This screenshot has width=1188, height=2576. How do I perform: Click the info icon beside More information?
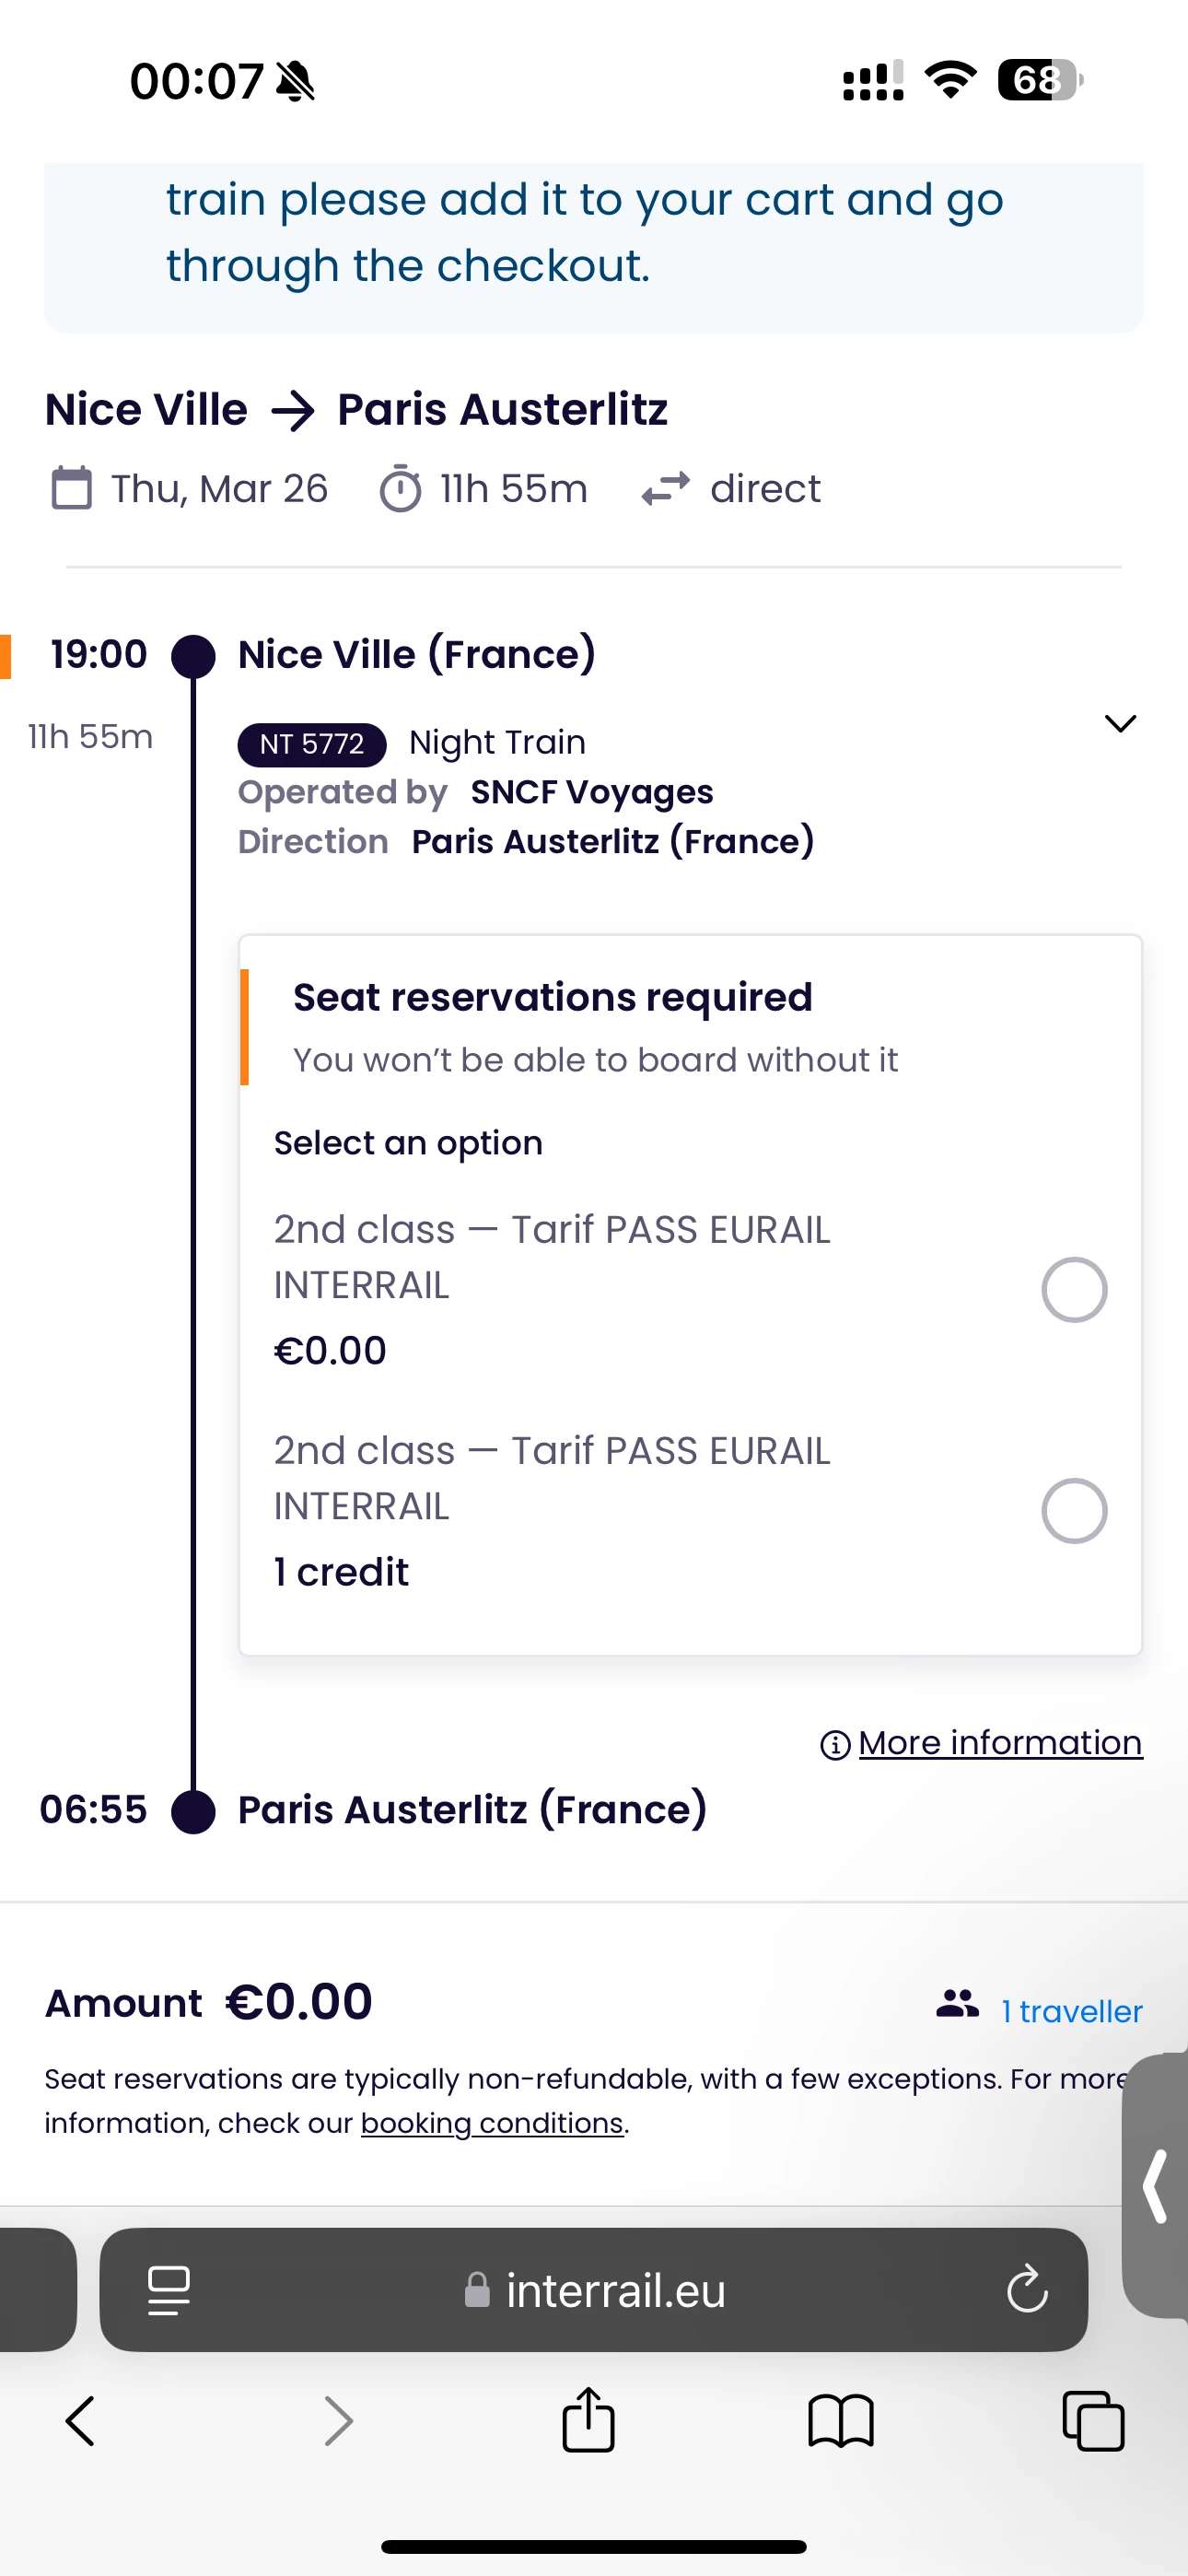835,1745
